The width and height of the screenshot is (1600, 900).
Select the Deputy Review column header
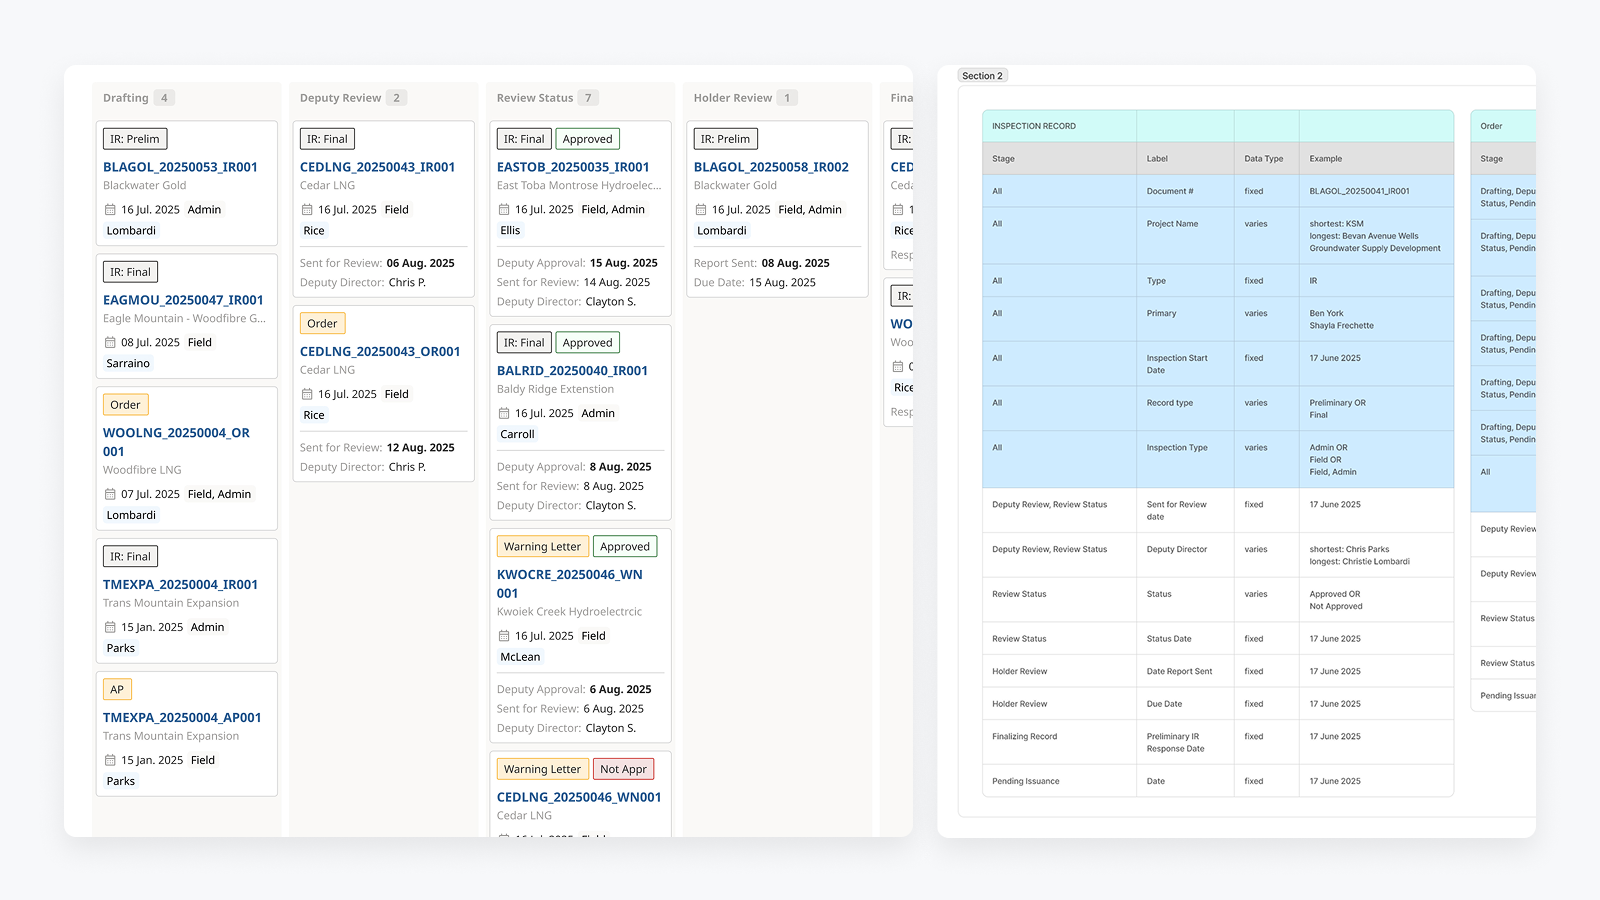pyautogui.click(x=341, y=98)
